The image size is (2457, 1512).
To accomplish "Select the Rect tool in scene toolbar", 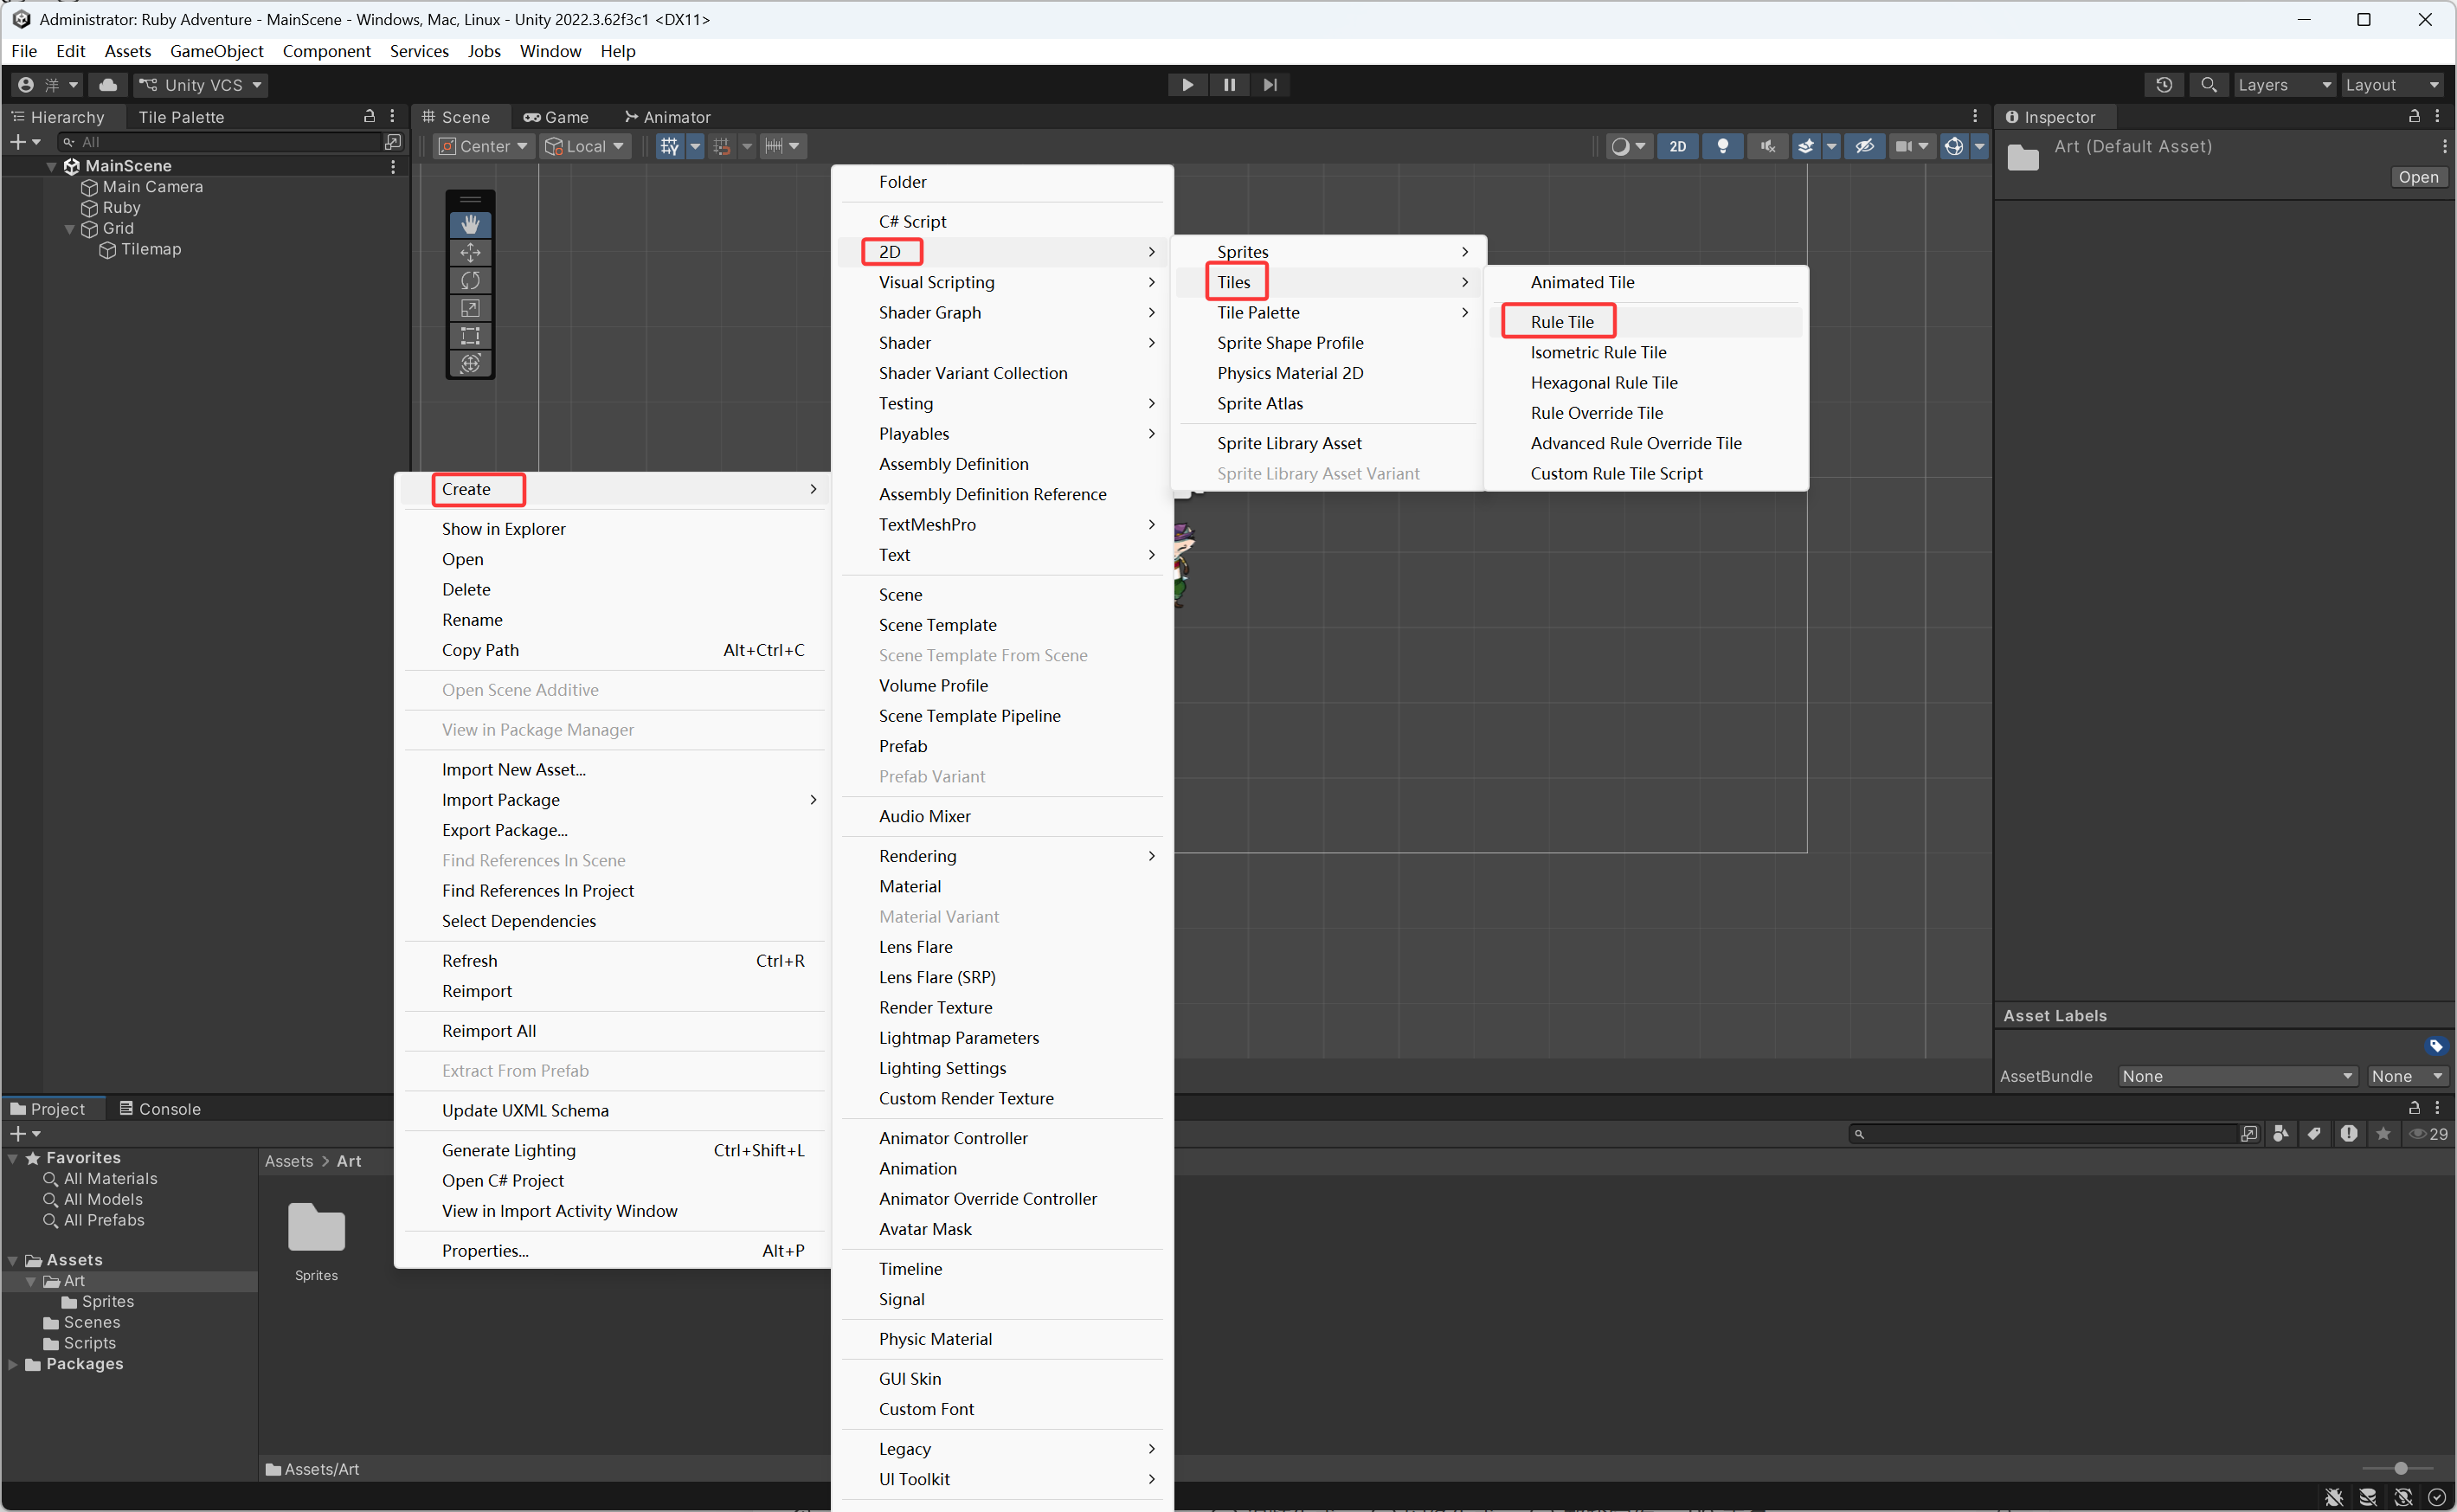I will [x=470, y=335].
